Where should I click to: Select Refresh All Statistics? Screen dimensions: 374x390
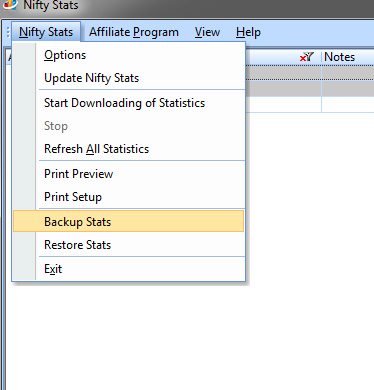point(128,149)
